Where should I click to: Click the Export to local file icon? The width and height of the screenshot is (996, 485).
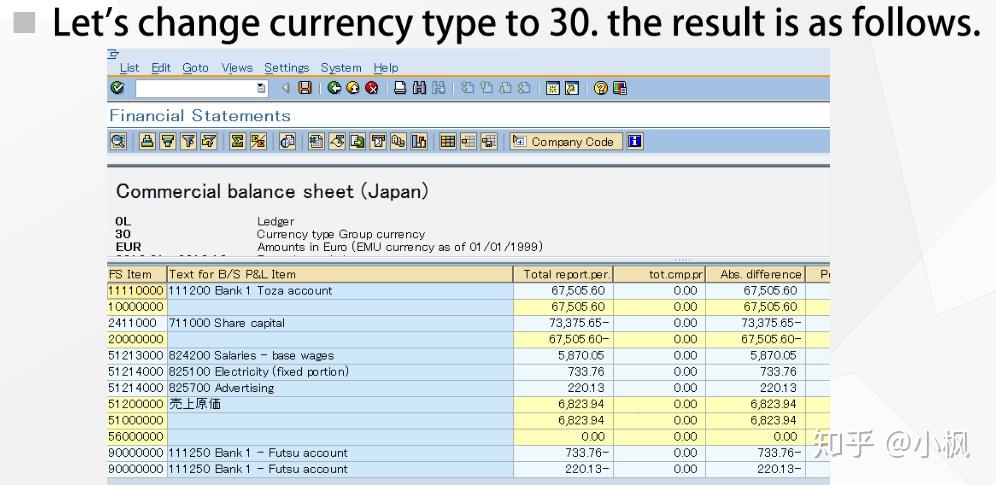click(x=358, y=142)
